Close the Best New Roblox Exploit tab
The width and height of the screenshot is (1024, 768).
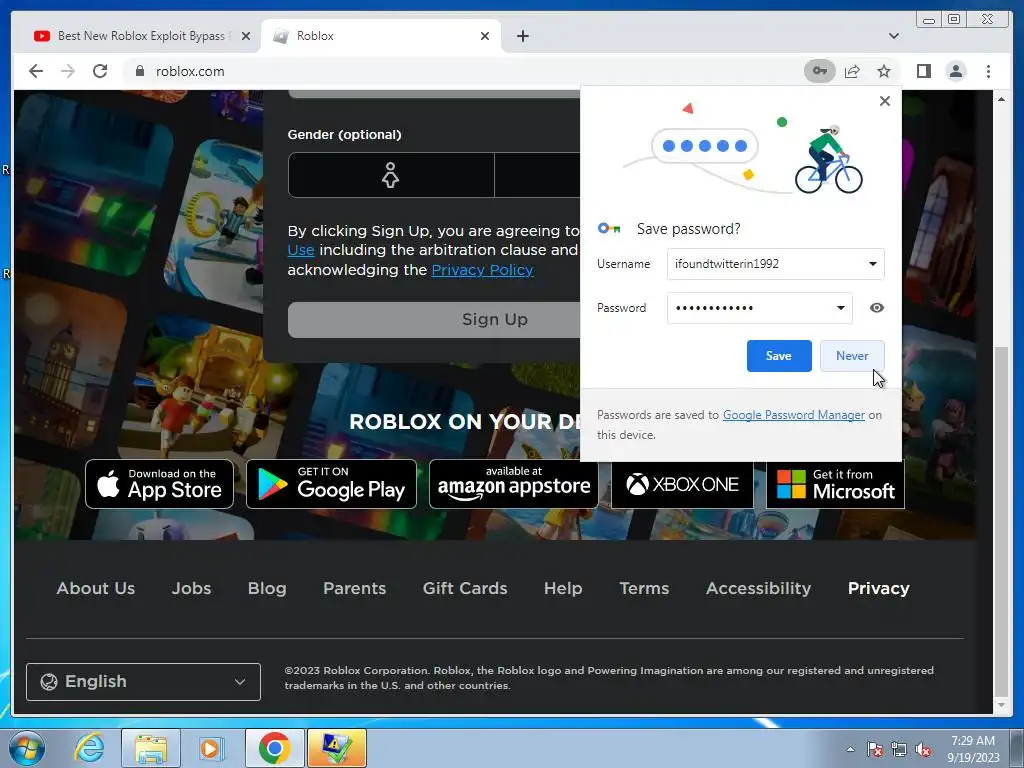[246, 36]
